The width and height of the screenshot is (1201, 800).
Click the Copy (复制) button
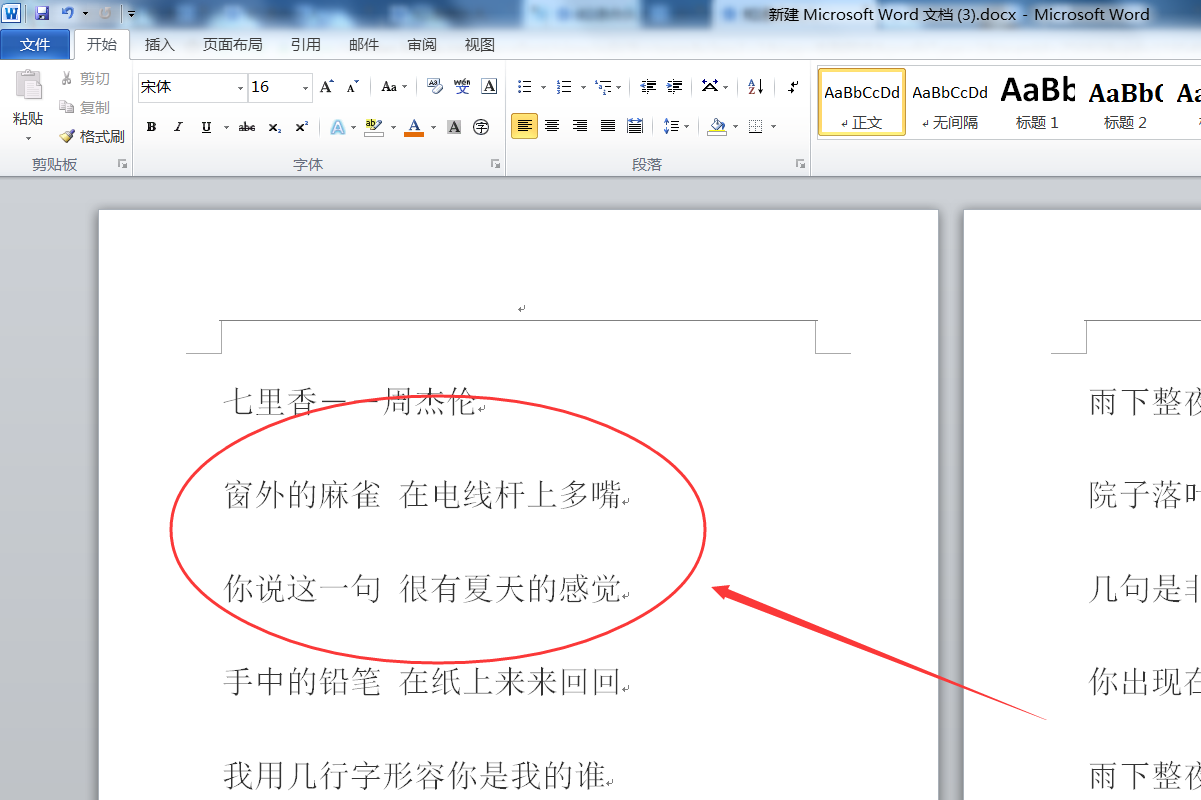tap(85, 107)
